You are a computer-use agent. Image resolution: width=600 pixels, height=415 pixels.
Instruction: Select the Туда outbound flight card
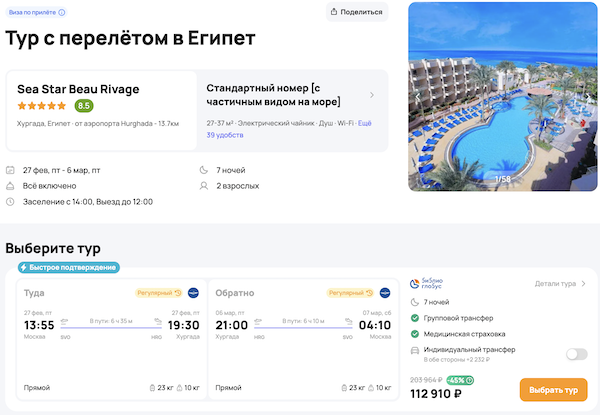click(x=111, y=340)
